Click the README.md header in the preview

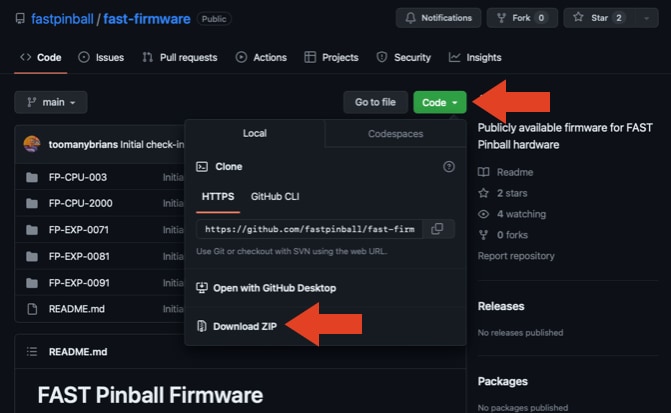point(78,352)
